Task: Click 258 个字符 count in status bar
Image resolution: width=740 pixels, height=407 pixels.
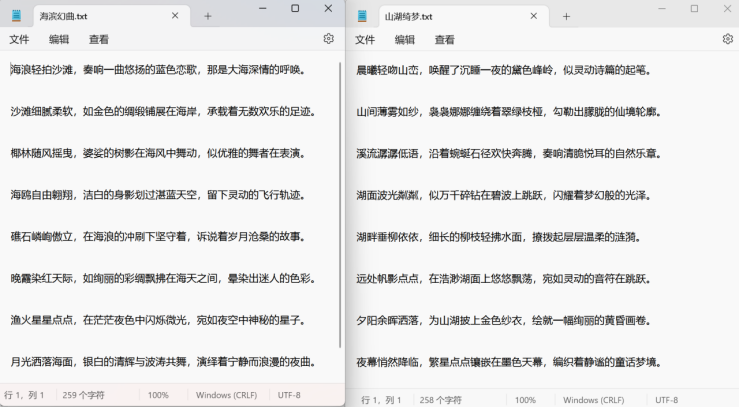Action: [440, 400]
